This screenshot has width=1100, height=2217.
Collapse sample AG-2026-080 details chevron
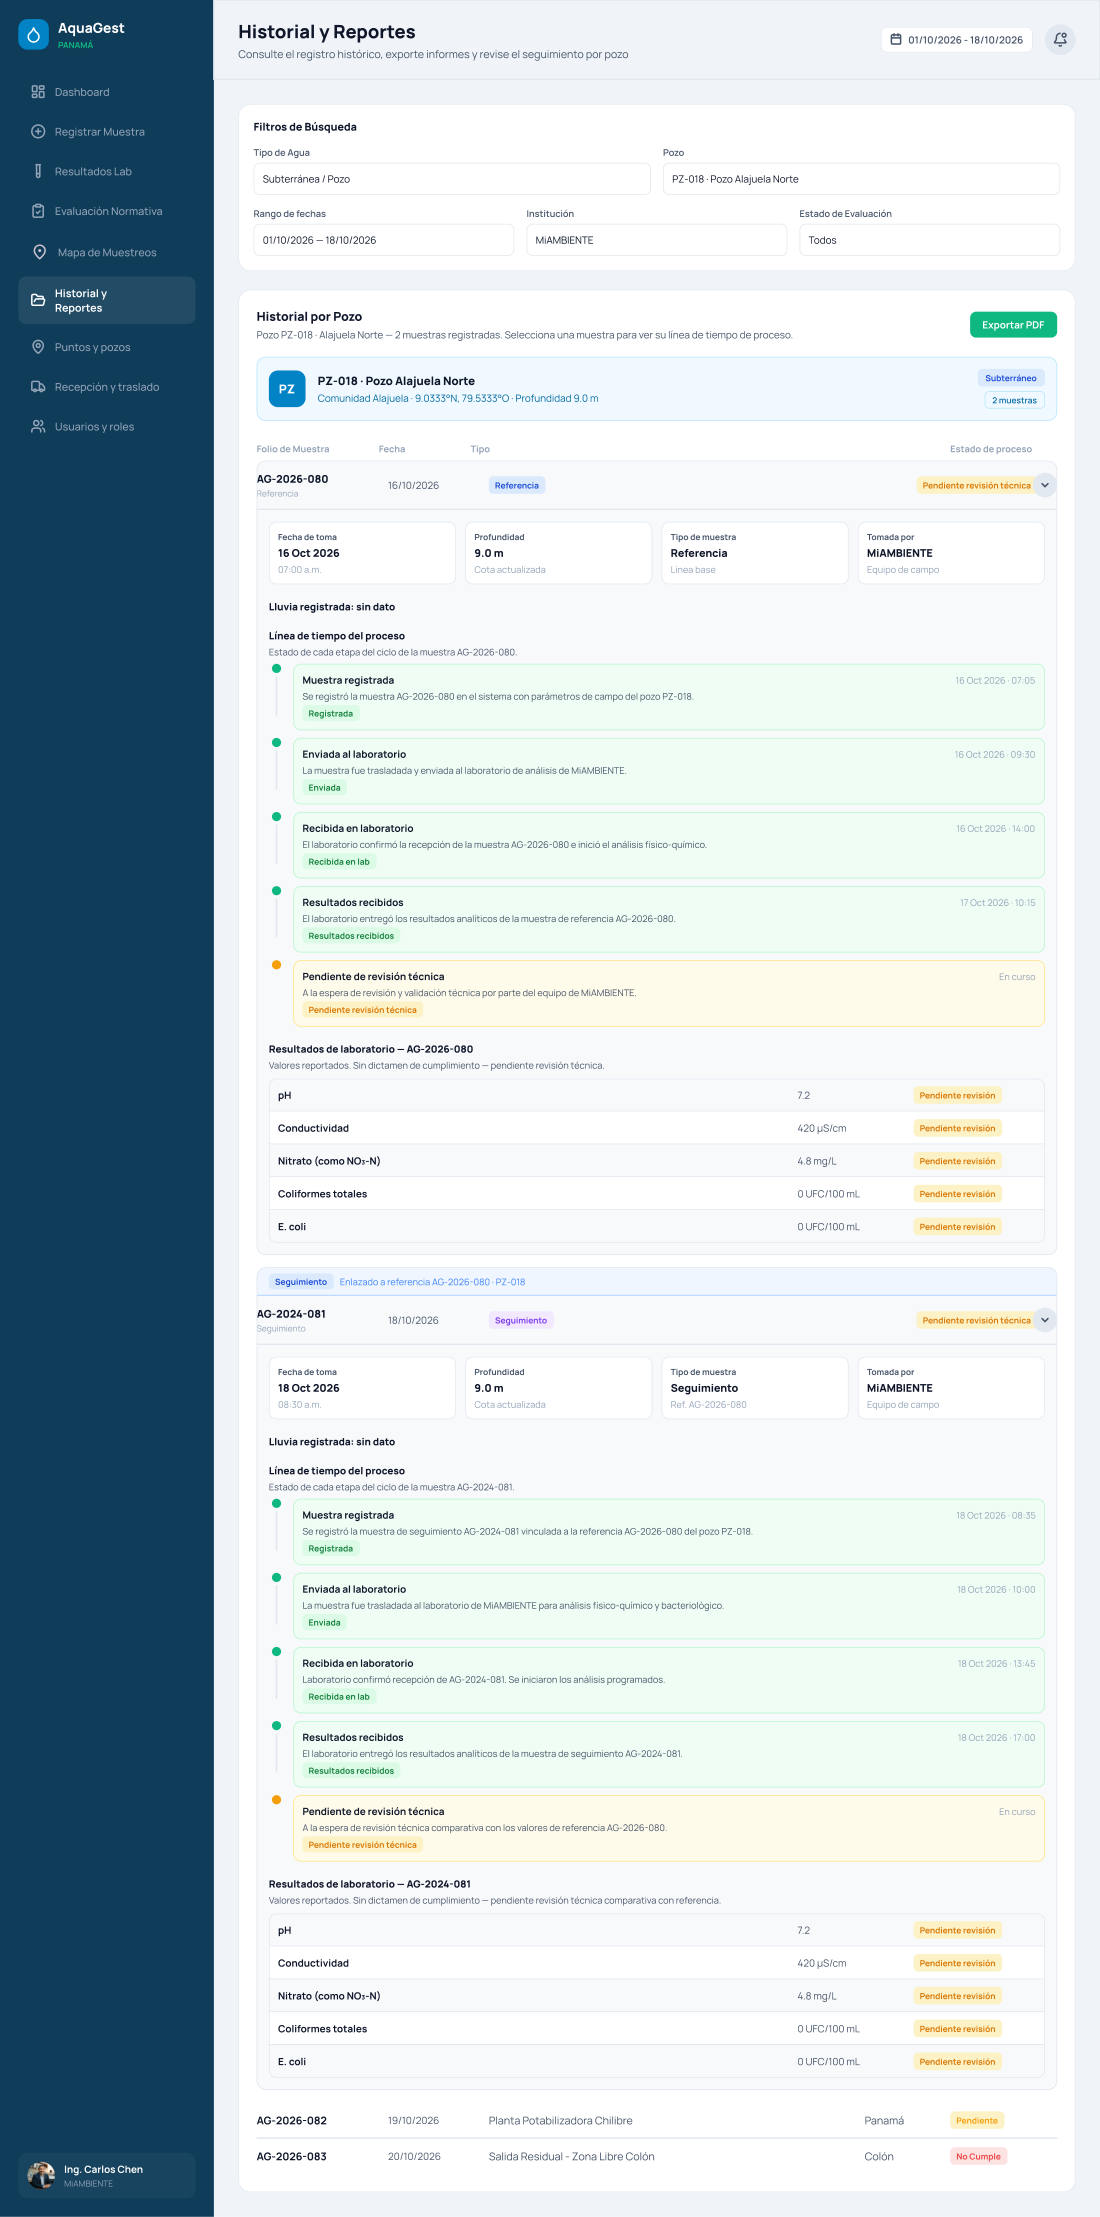1044,485
